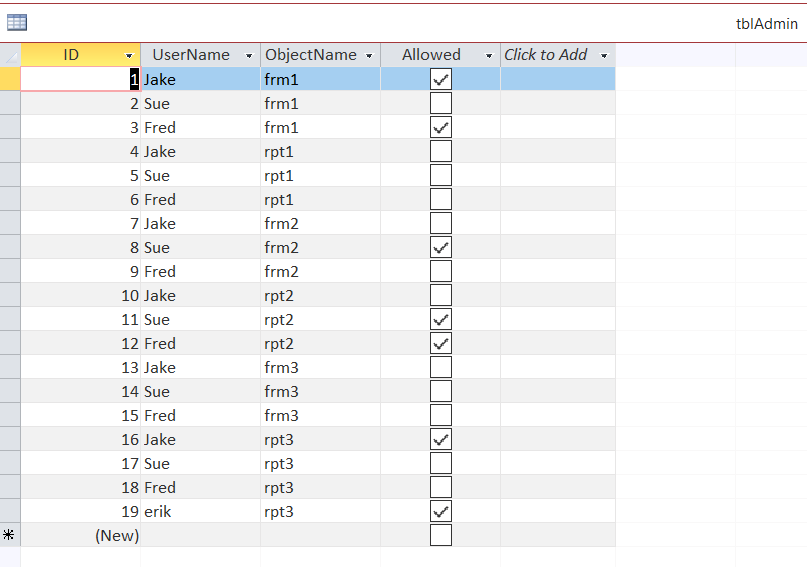Click ObjectName 'rpt2' in record 10
The image size is (807, 567).
click(x=320, y=295)
